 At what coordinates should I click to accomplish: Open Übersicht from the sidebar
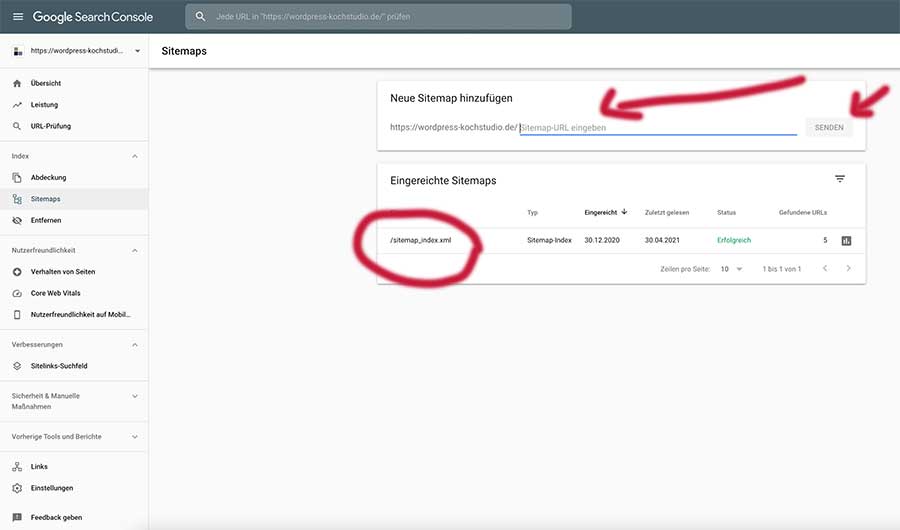pyautogui.click(x=45, y=83)
